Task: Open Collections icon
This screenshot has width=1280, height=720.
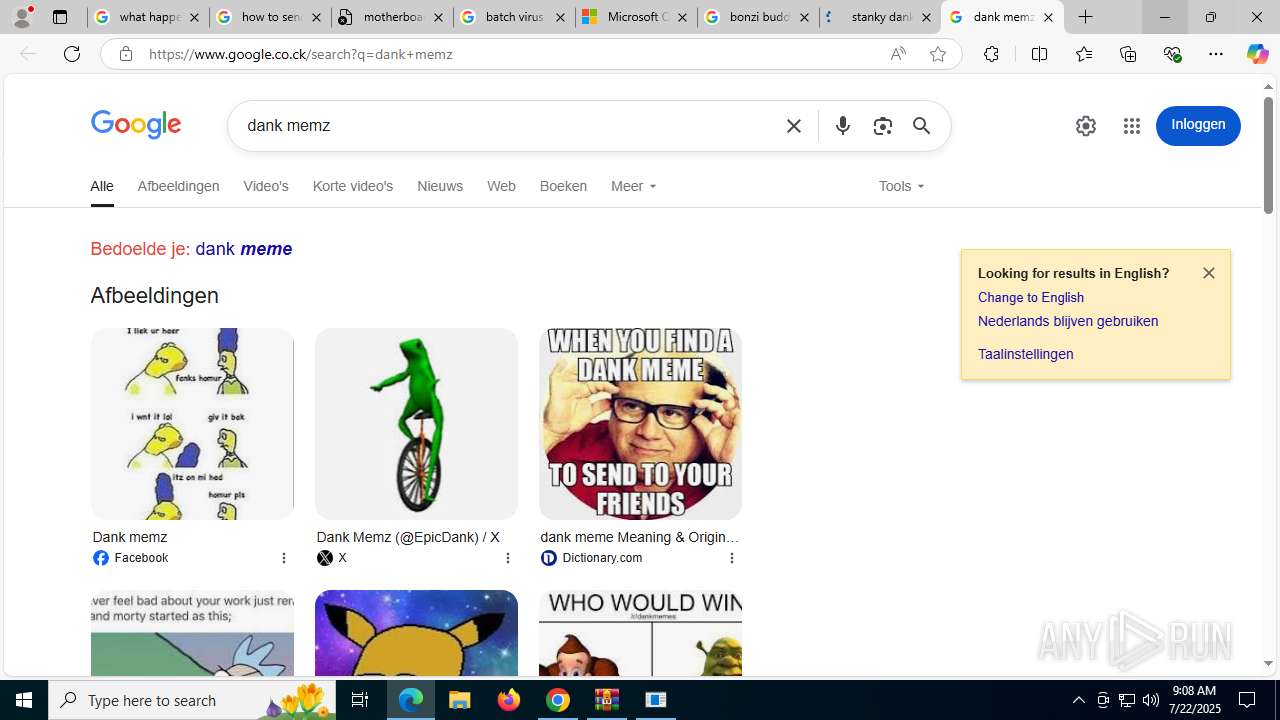Action: [x=1128, y=54]
